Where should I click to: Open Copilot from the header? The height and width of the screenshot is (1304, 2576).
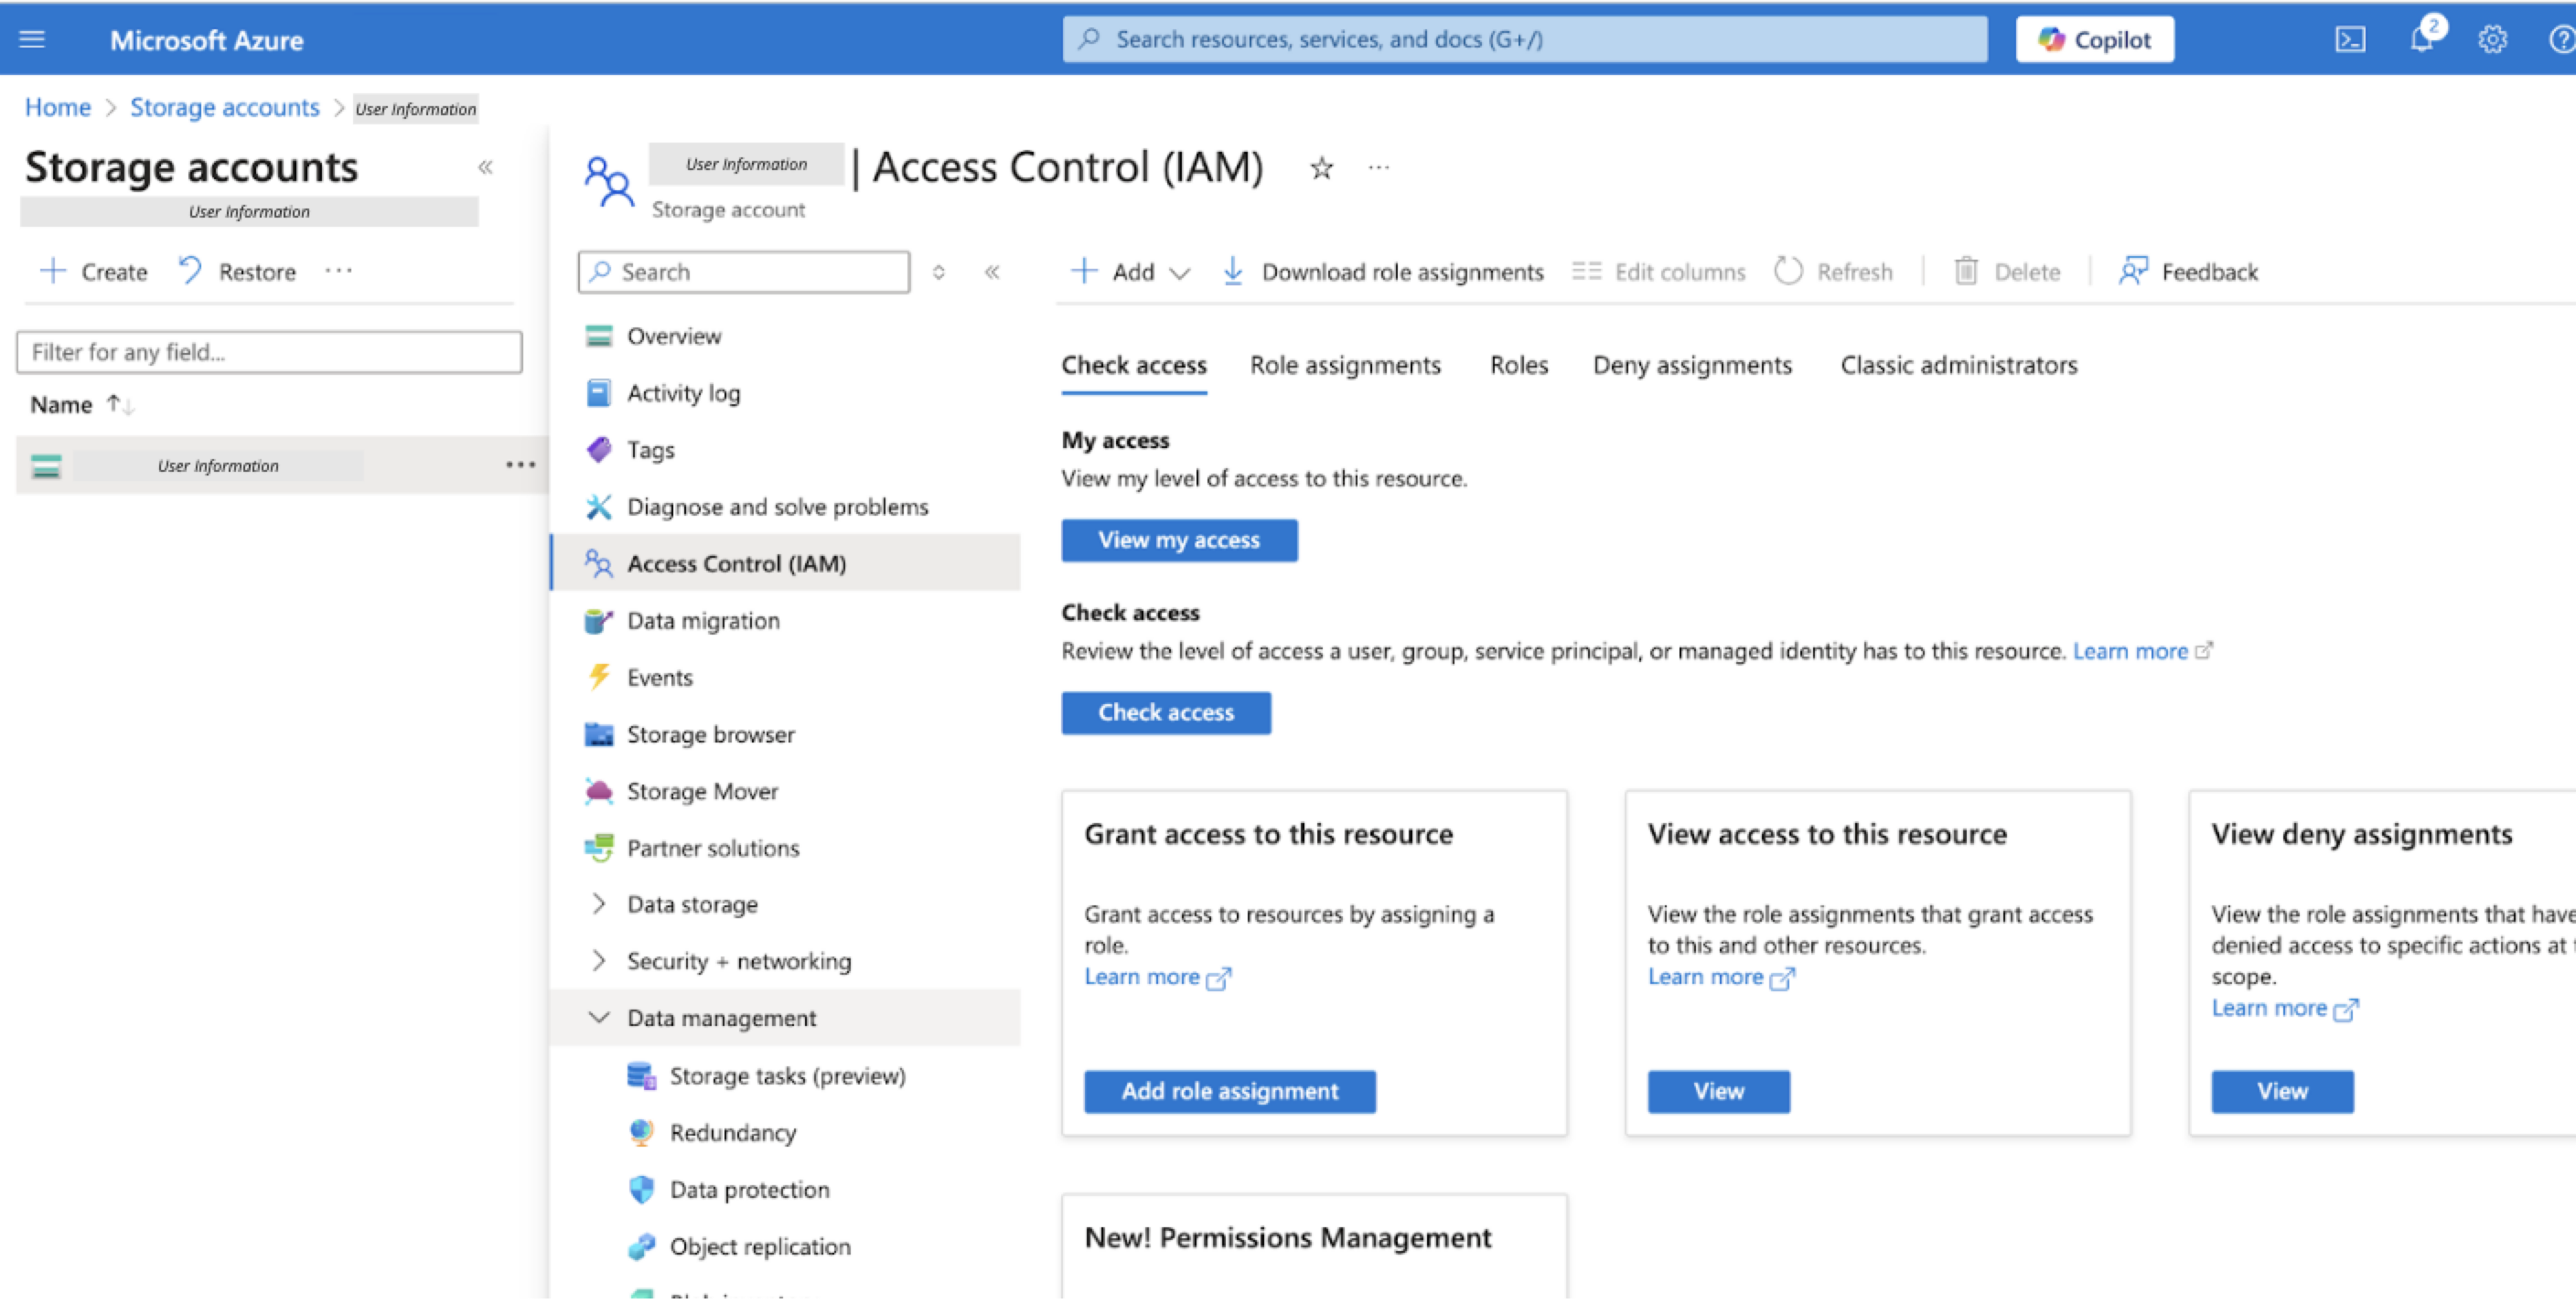2094,39
